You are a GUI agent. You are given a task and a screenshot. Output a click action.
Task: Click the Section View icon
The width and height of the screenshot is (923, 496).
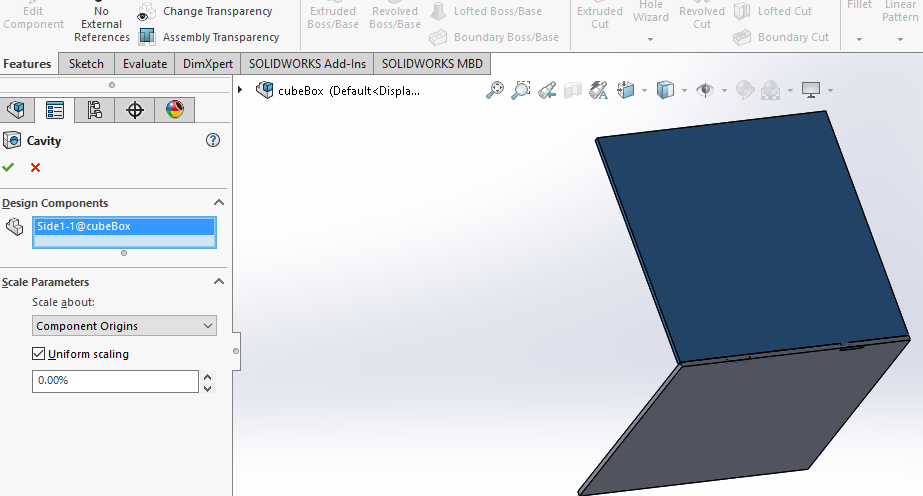tap(573, 91)
